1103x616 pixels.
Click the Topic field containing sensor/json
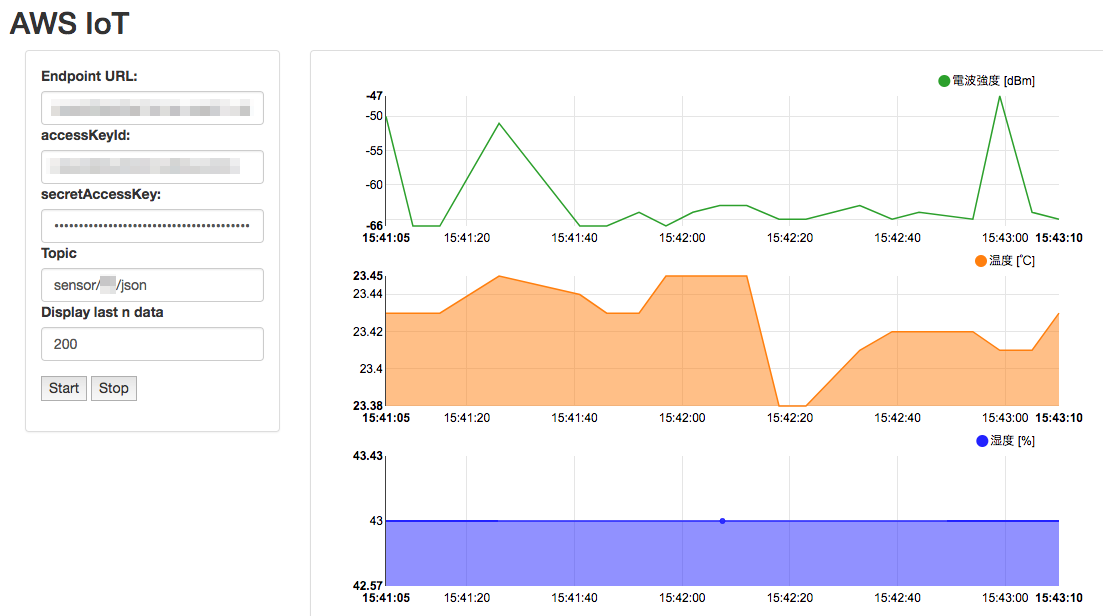pos(152,285)
